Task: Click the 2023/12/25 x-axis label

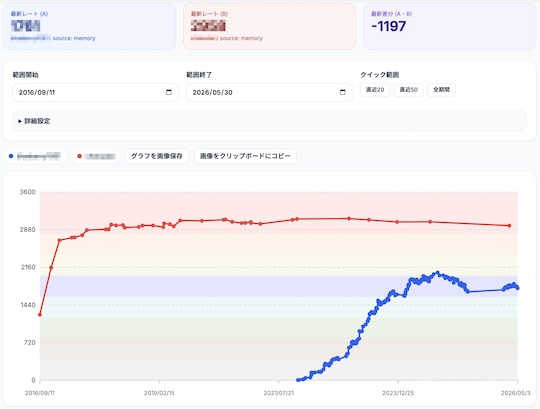Action: point(398,393)
